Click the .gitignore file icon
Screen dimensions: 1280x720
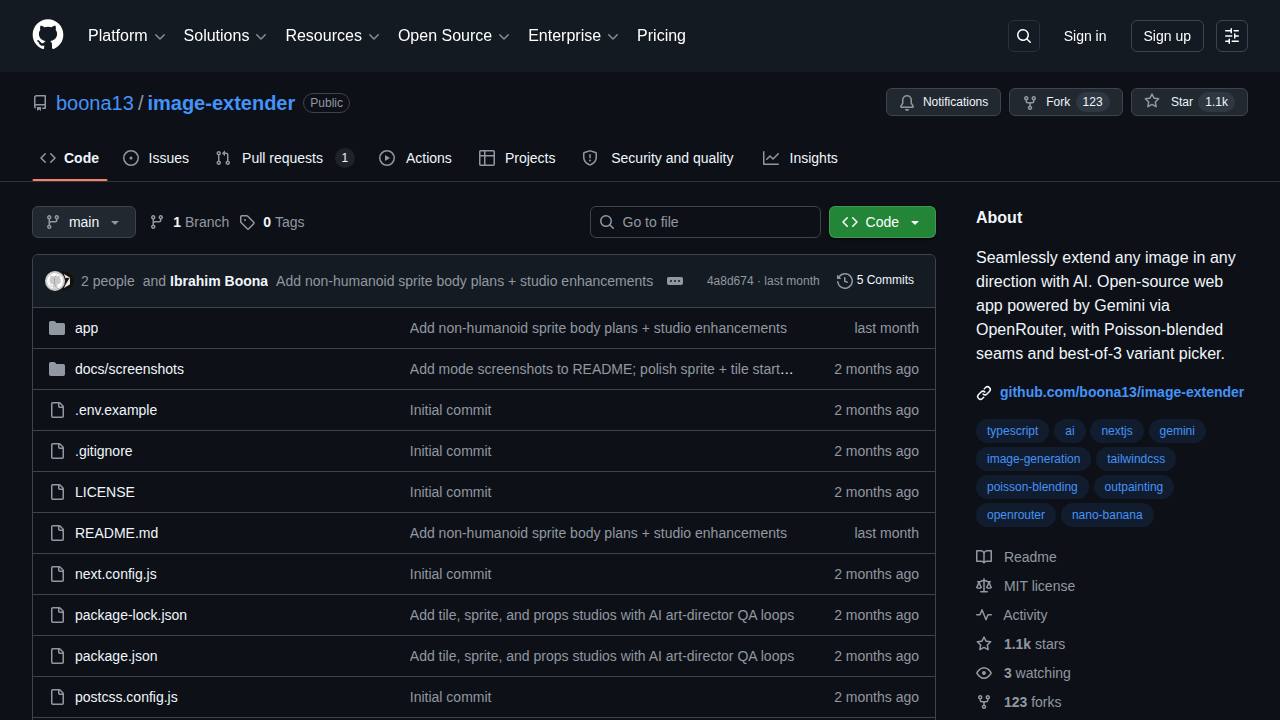[57, 451]
